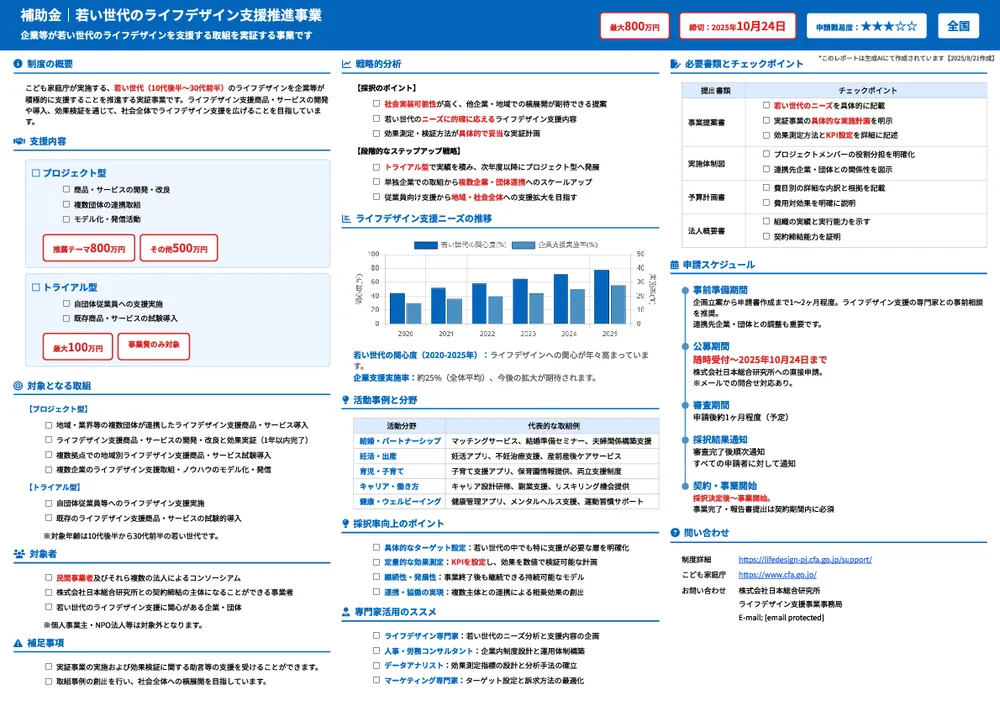
Task: Click the bar chart icon beside ライフデザイン支援ニーズの推移
Action: [x=346, y=218]
